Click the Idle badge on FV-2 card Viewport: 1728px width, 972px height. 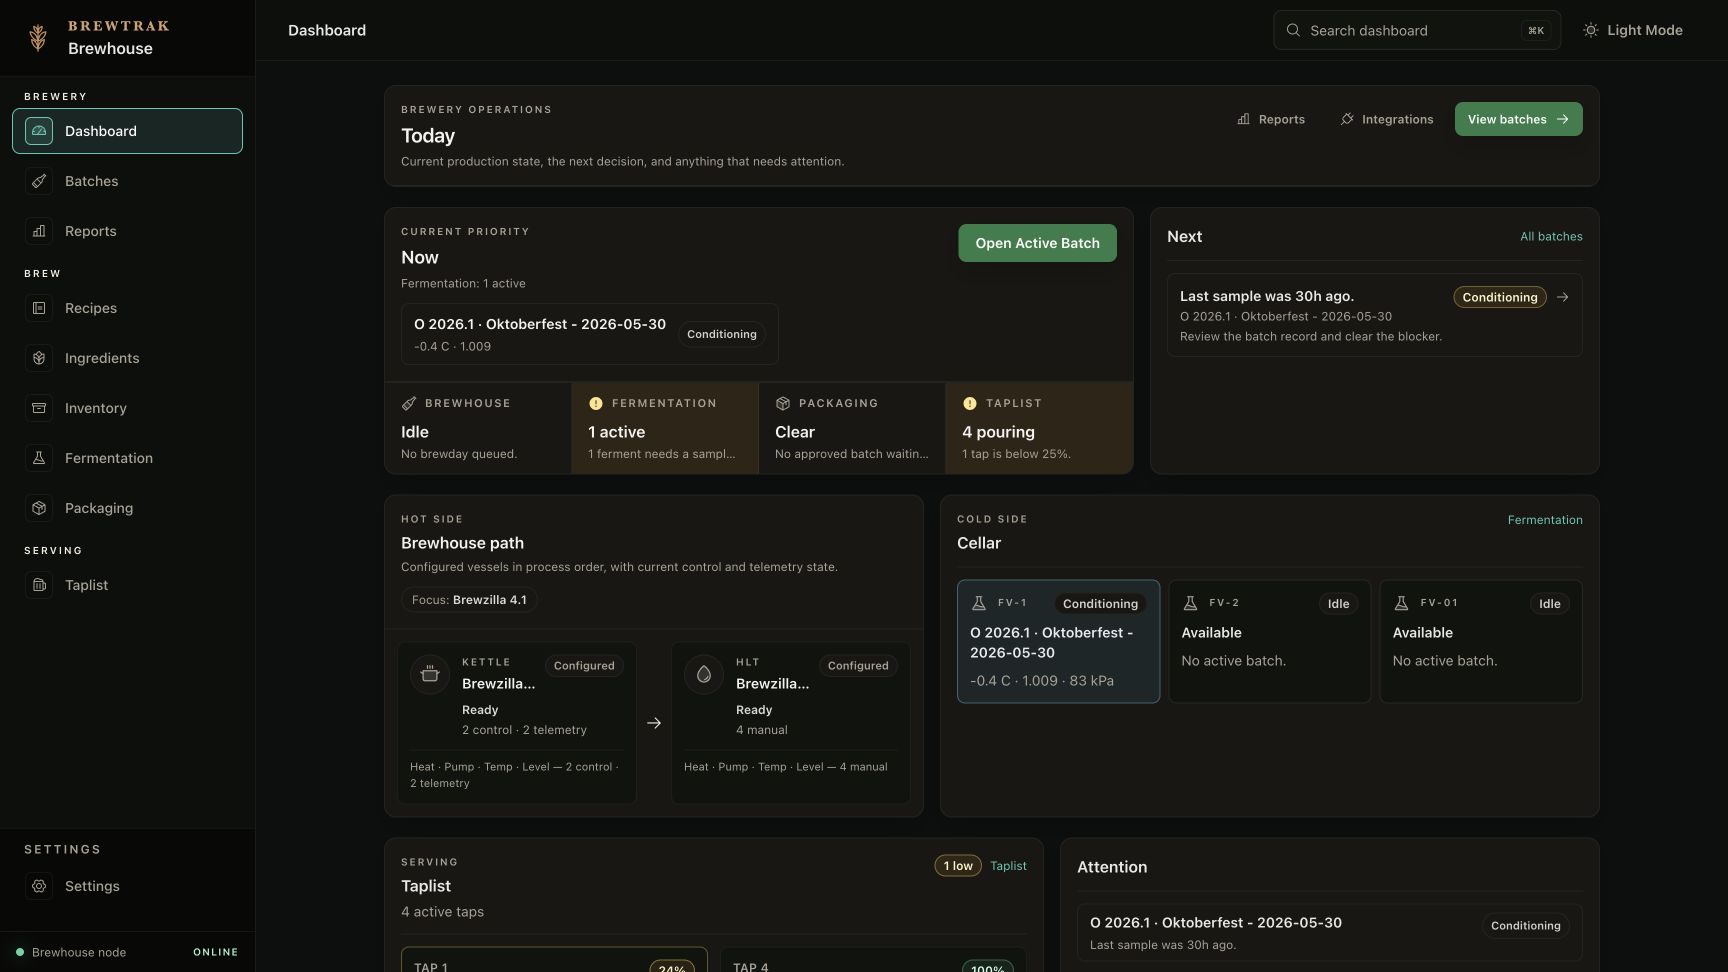click(x=1338, y=604)
